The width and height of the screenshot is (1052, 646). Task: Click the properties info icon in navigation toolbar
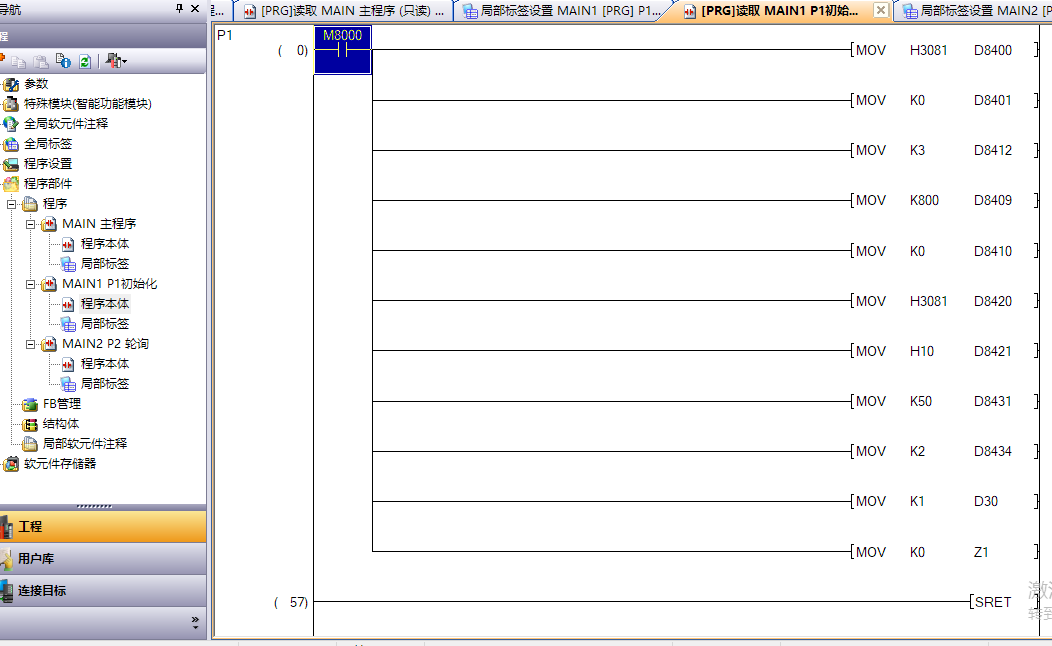click(63, 61)
